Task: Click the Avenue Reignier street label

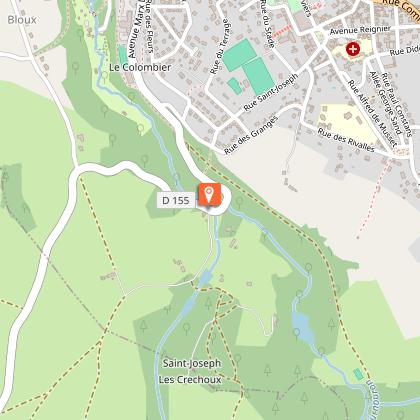Action: [x=360, y=30]
